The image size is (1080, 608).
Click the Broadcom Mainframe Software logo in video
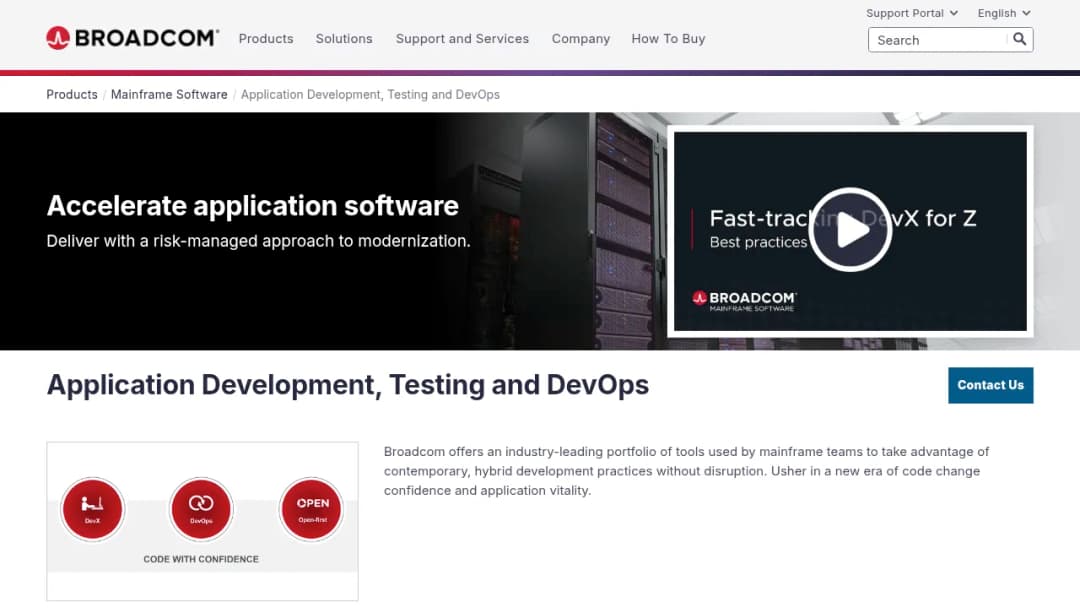coord(744,301)
